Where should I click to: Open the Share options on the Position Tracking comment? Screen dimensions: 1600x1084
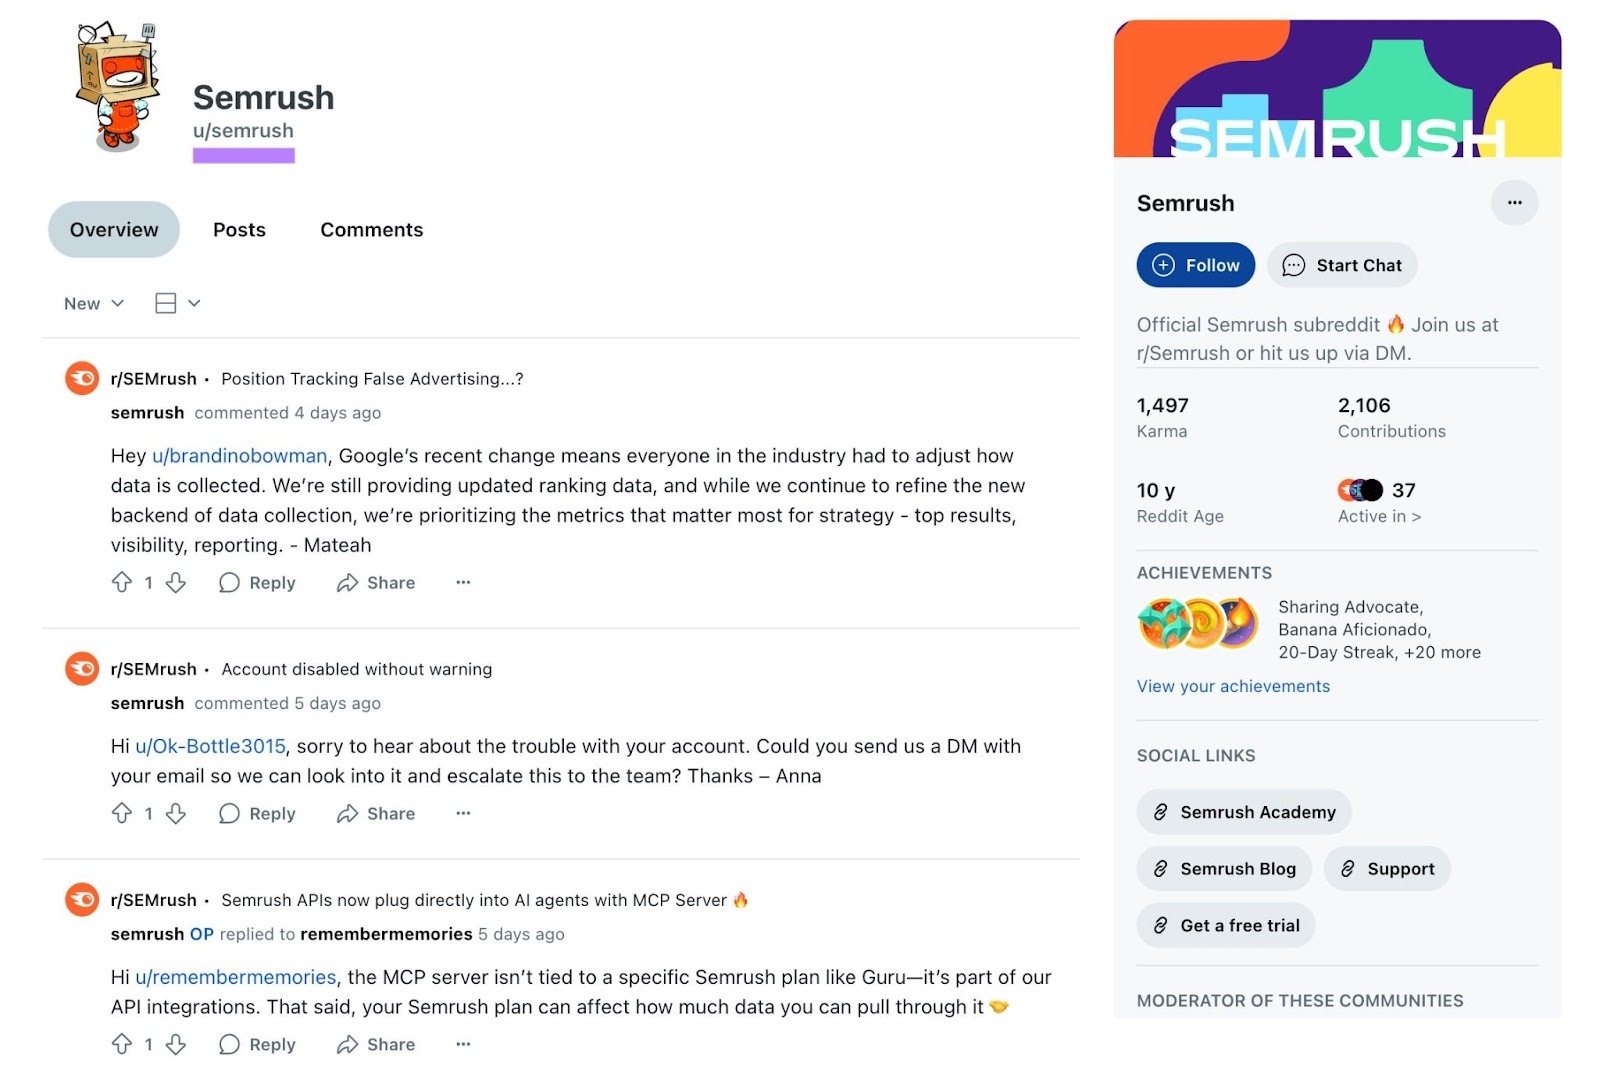(x=375, y=582)
